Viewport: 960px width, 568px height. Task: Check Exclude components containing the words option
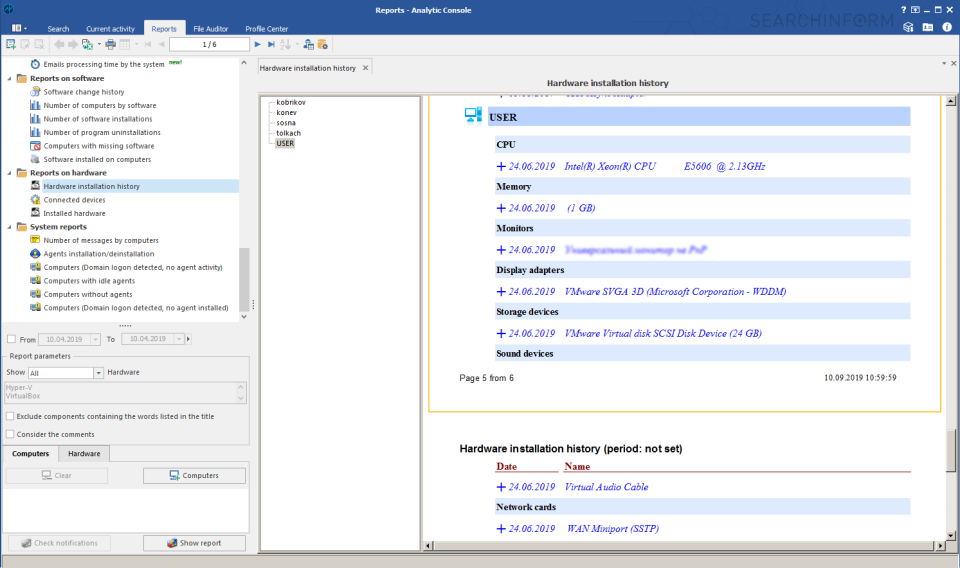tap(10, 416)
